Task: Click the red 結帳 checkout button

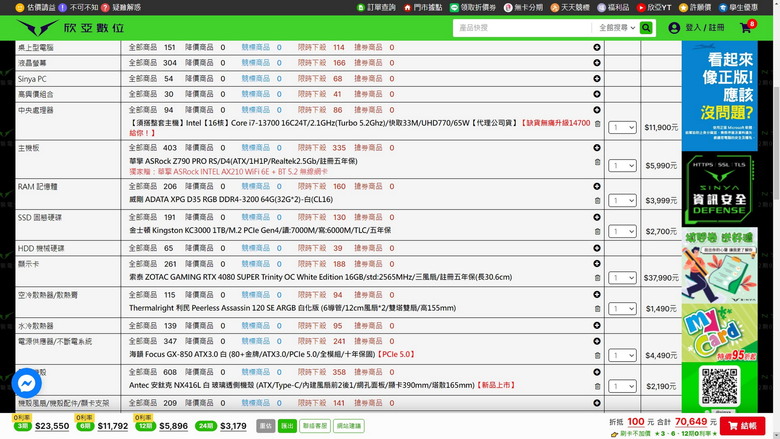Action: coord(742,426)
